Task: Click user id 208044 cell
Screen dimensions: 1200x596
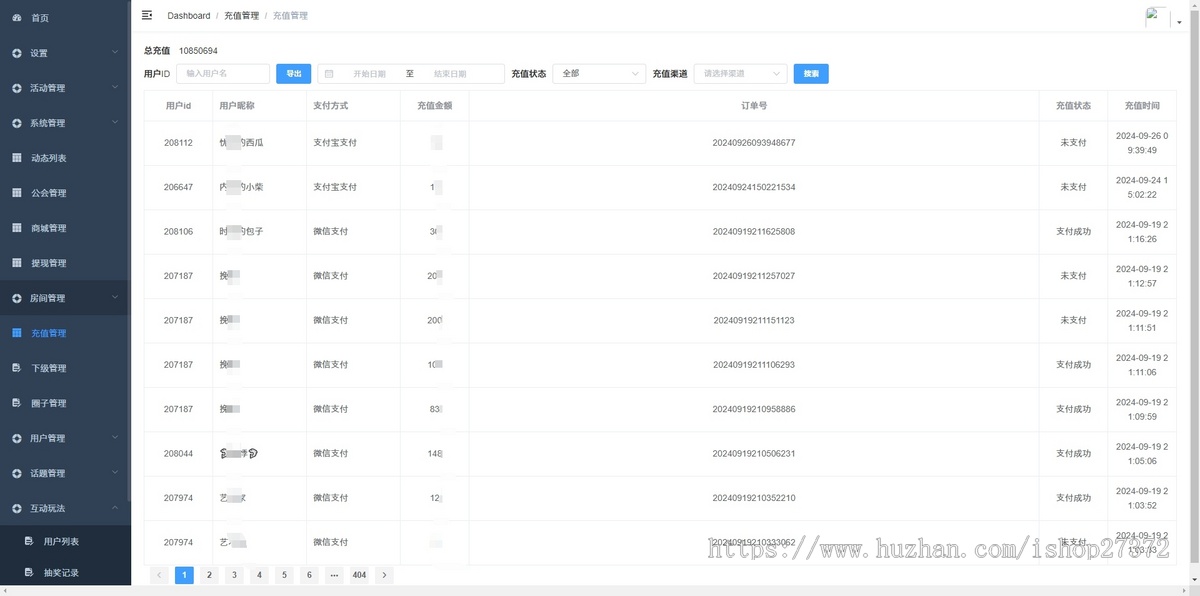Action: point(178,453)
